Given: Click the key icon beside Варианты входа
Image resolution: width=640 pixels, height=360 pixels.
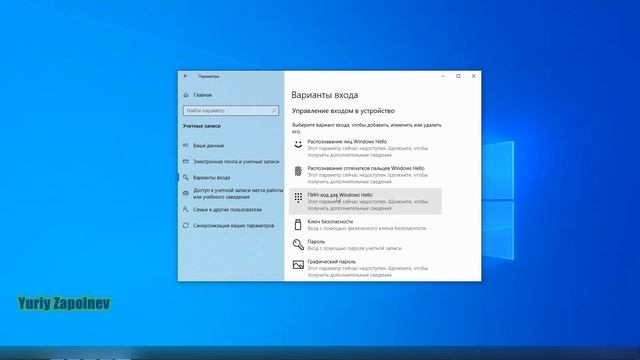Looking at the screenshot, I should (186, 178).
